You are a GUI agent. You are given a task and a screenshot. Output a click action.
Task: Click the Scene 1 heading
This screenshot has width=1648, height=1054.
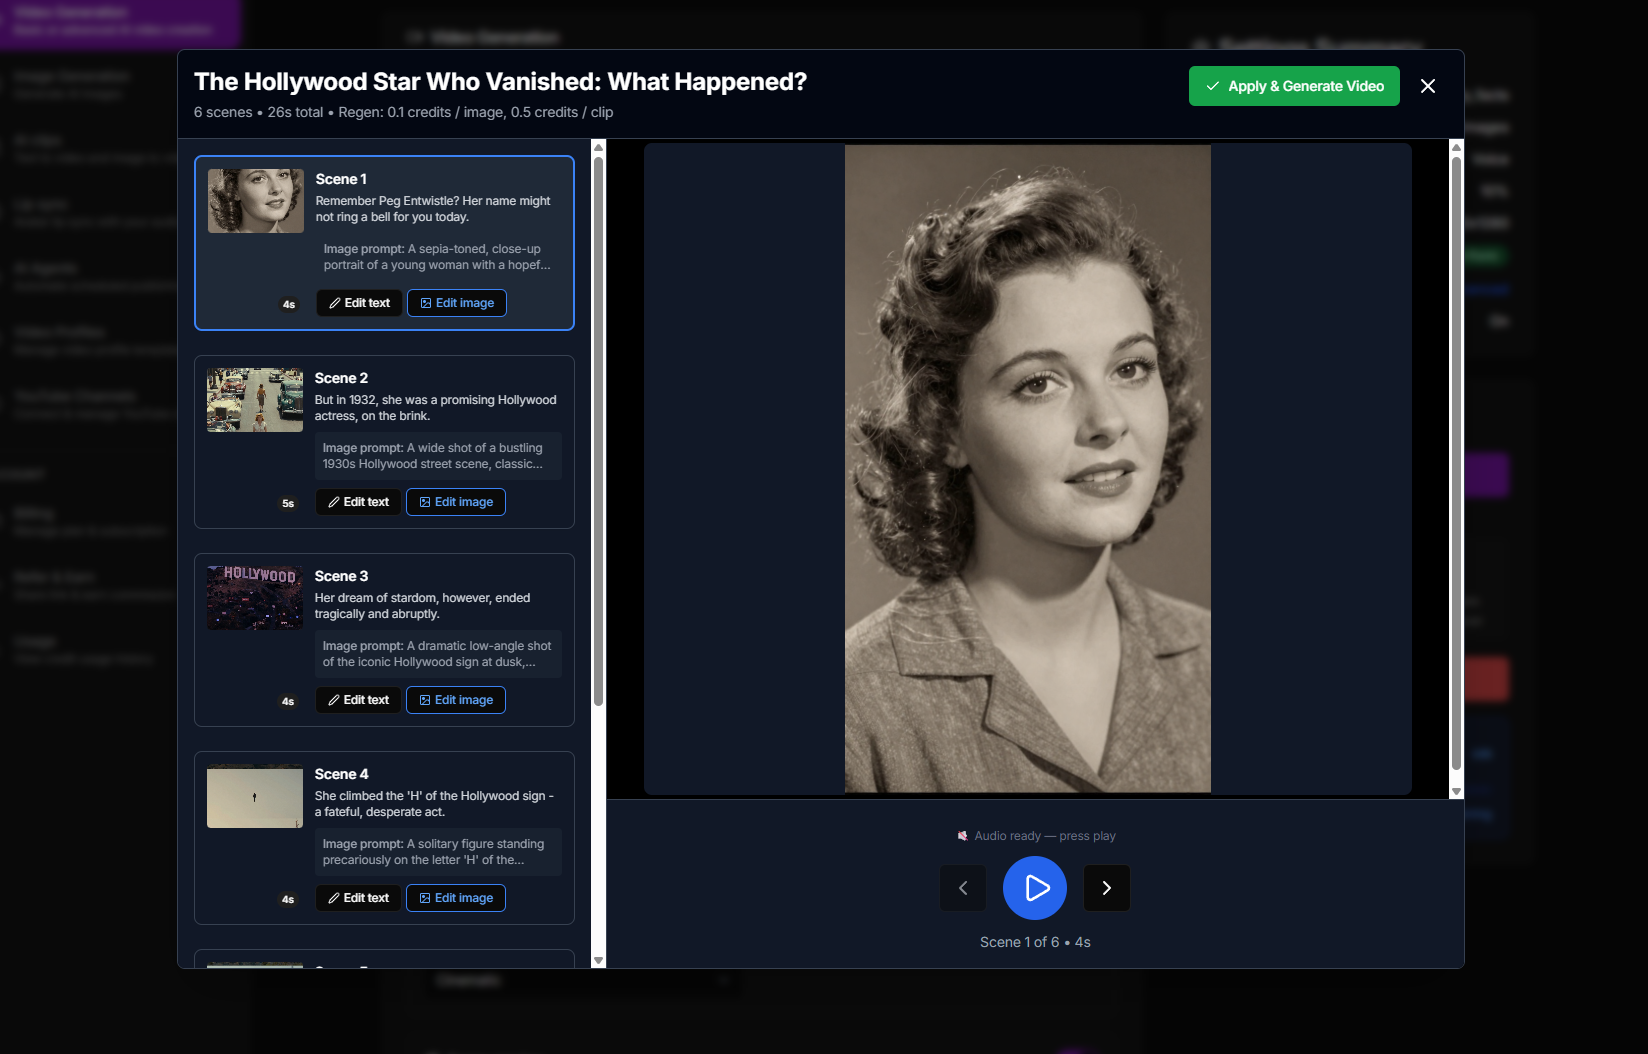341,179
